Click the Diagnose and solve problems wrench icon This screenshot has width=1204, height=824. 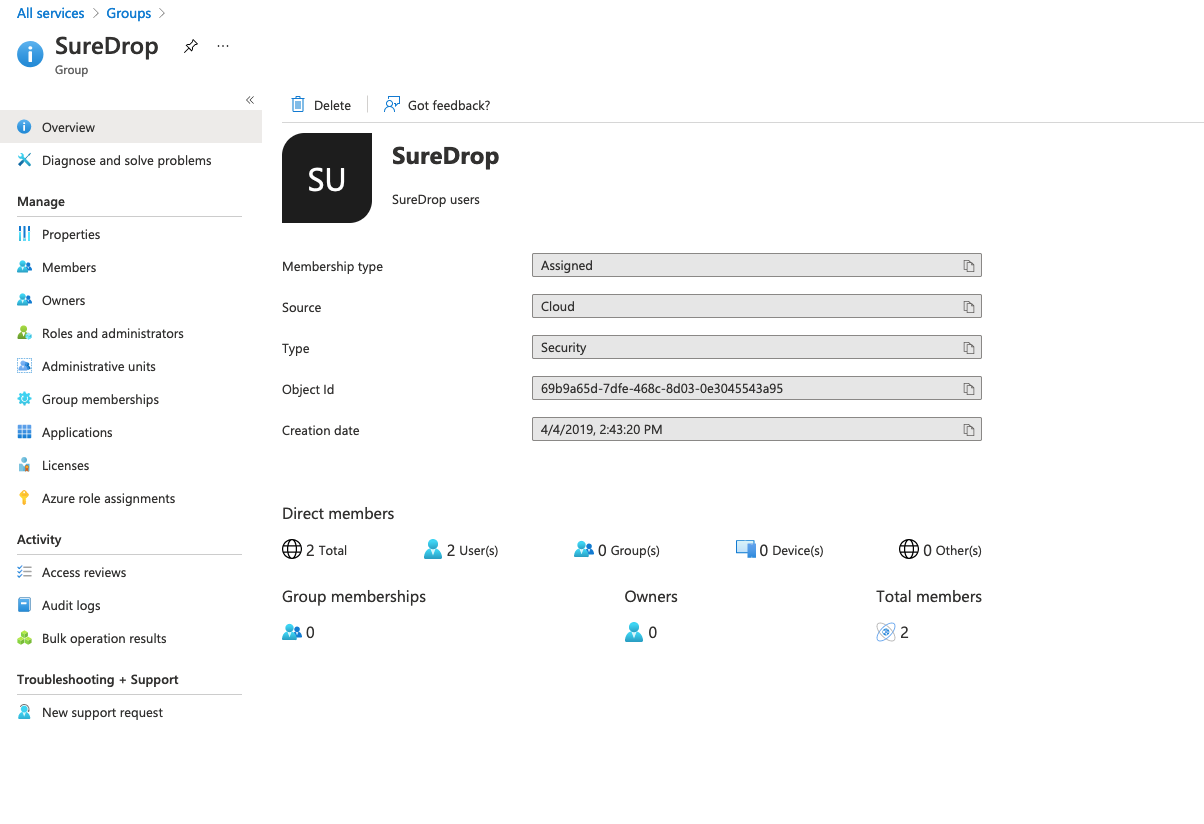click(25, 160)
